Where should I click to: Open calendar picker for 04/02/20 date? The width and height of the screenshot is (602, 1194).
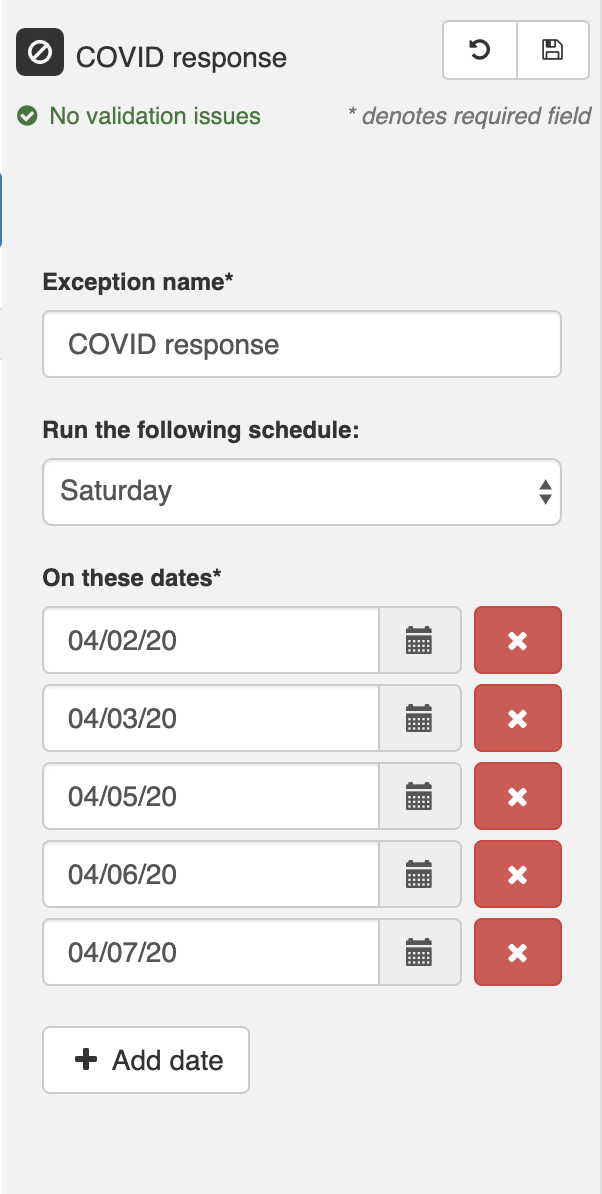419,640
